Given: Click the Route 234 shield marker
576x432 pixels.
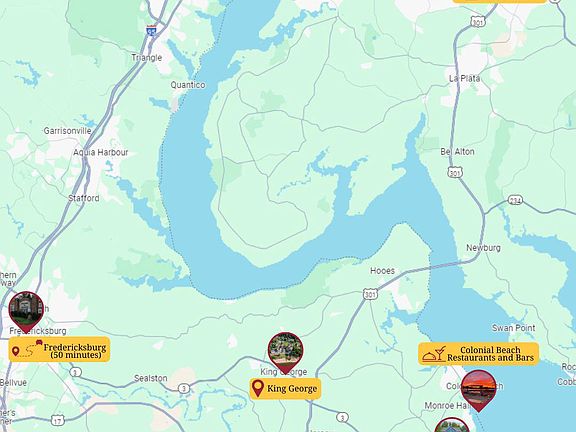Looking at the screenshot, I should click(x=515, y=200).
